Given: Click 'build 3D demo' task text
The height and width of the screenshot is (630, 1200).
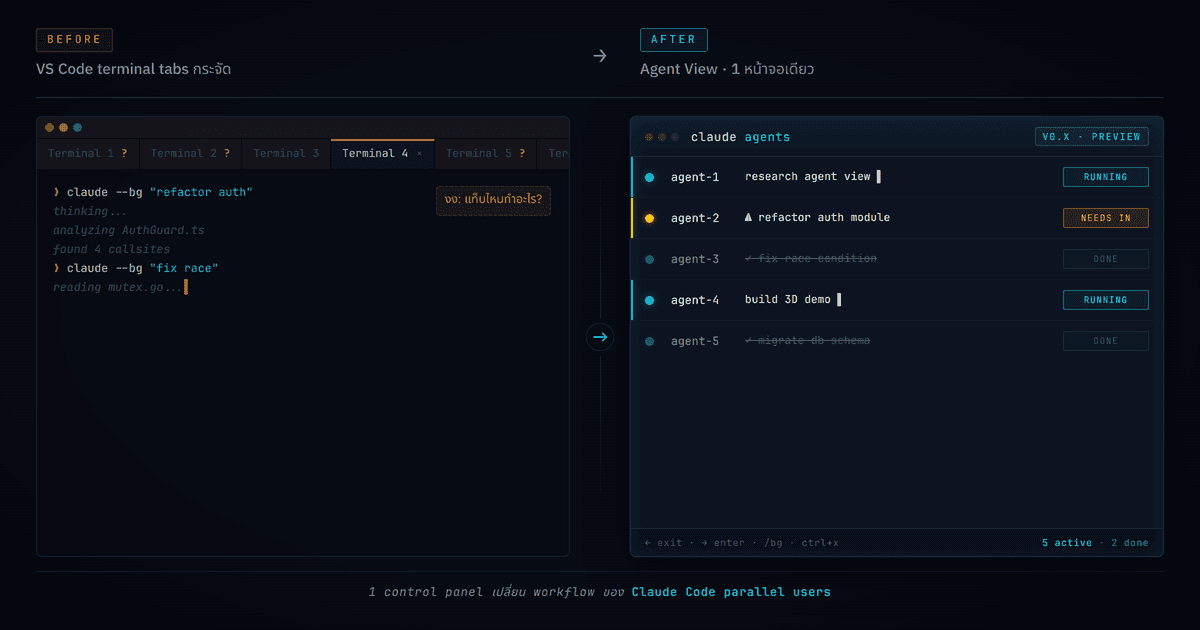Looking at the screenshot, I should point(788,300).
